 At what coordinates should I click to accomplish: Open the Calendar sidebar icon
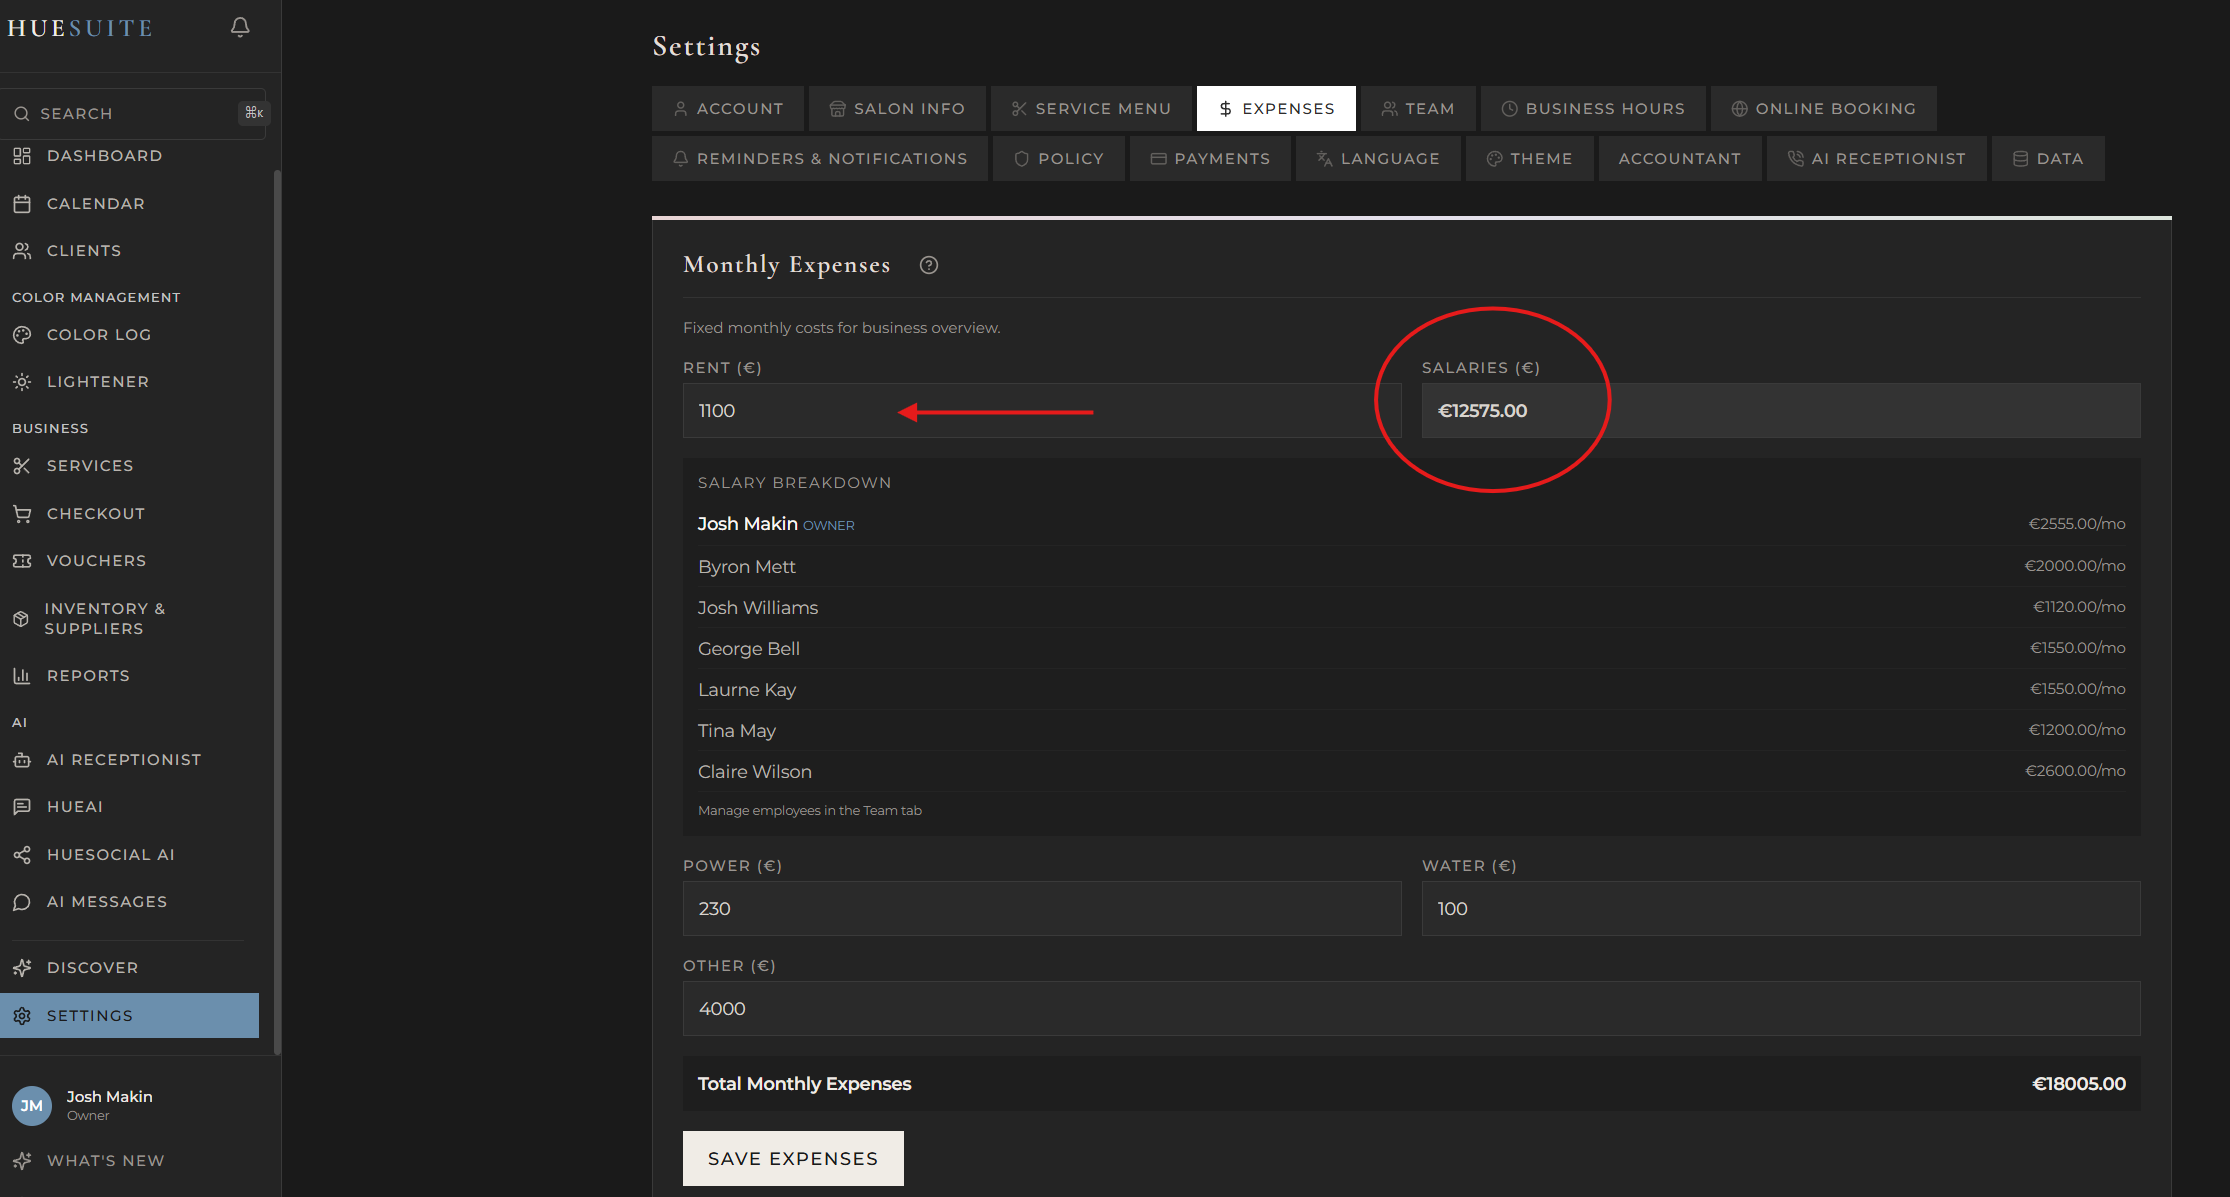[23, 203]
